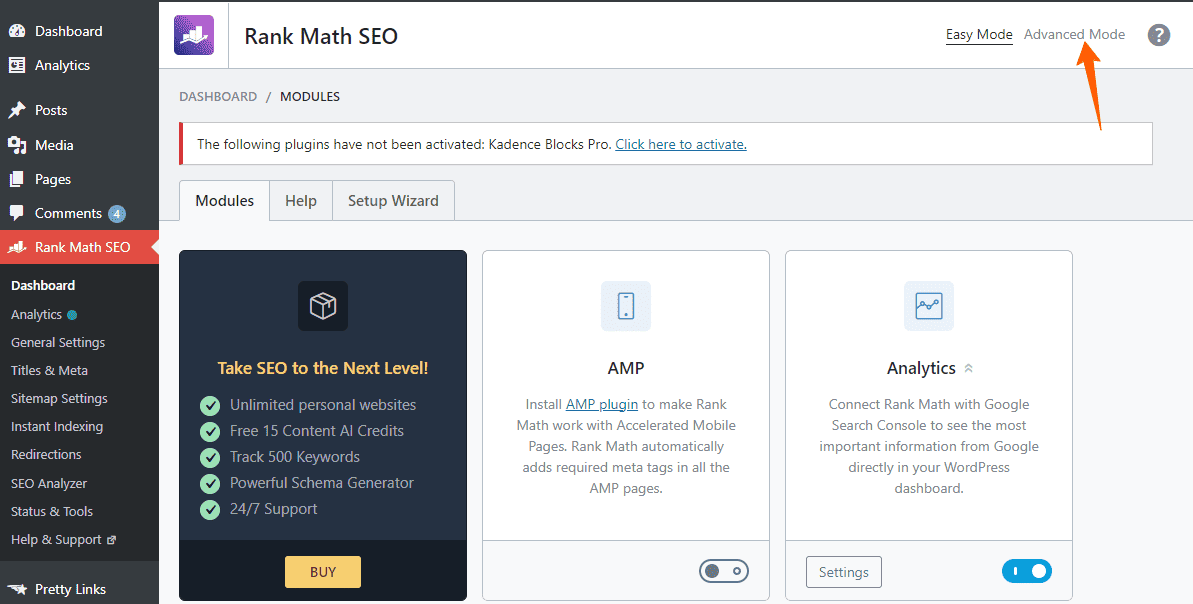Click the Comments bubble icon
The height and width of the screenshot is (604, 1193).
coord(17,213)
